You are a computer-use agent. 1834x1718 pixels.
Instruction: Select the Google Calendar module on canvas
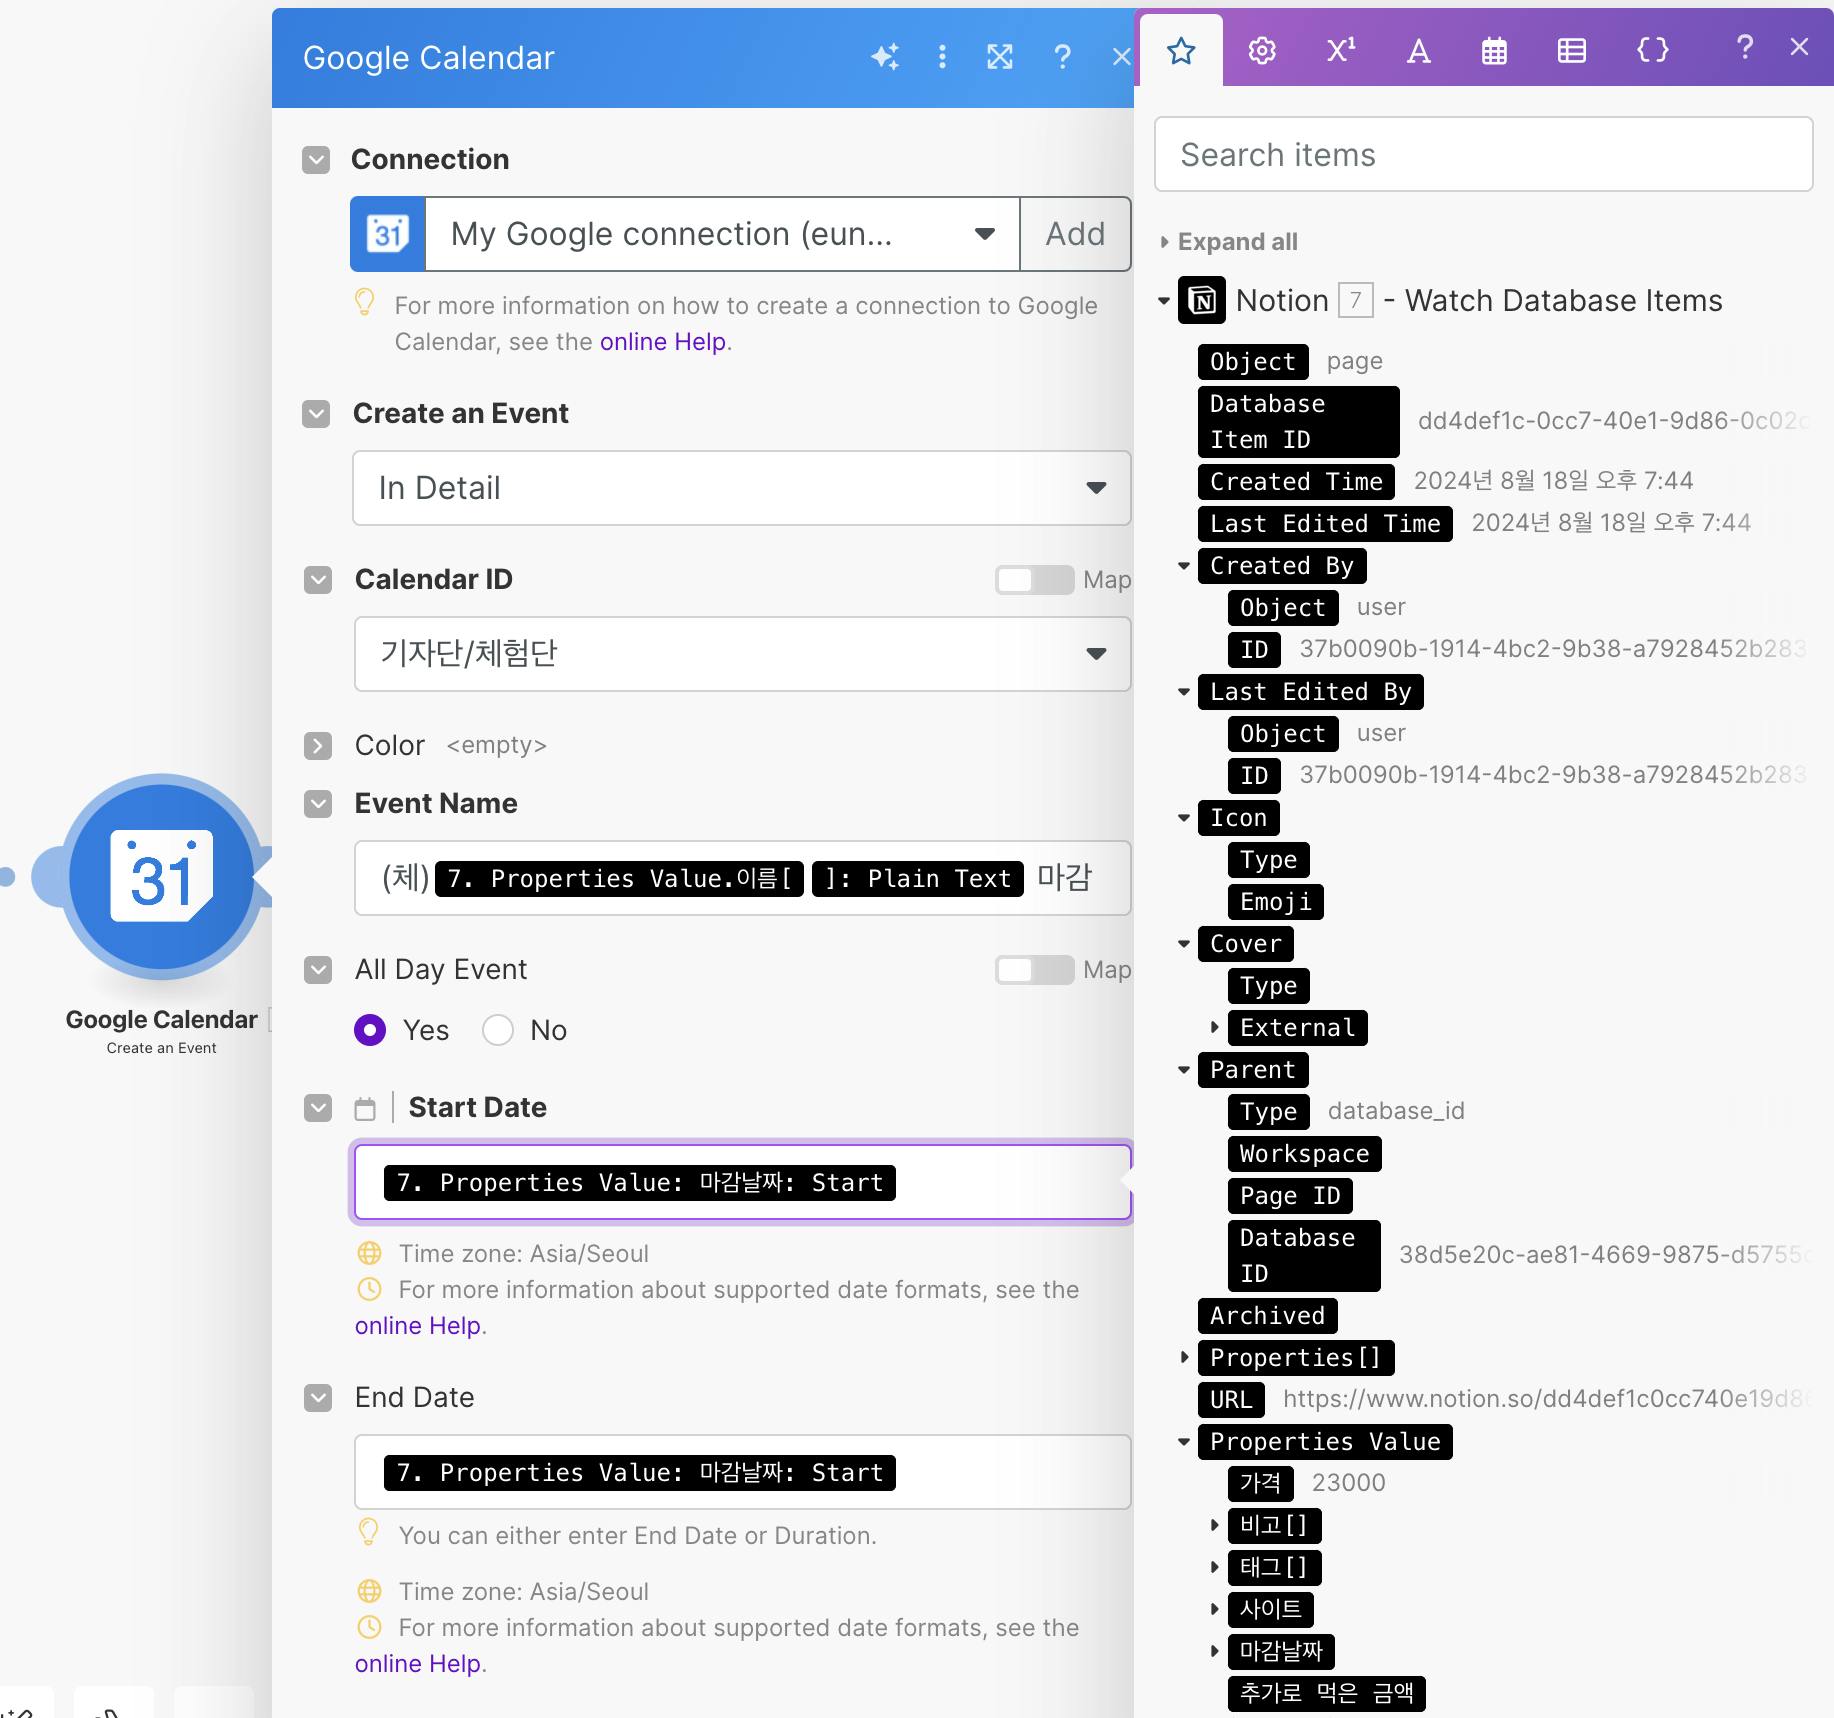click(162, 876)
